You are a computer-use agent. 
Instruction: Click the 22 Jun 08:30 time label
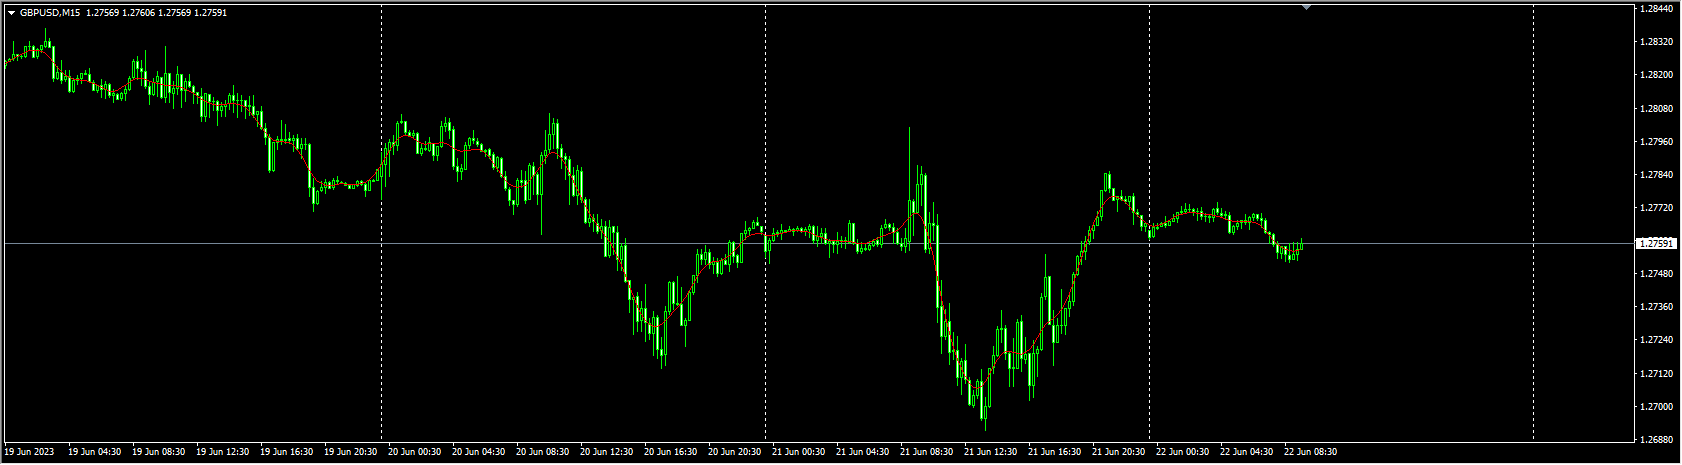pos(1310,452)
